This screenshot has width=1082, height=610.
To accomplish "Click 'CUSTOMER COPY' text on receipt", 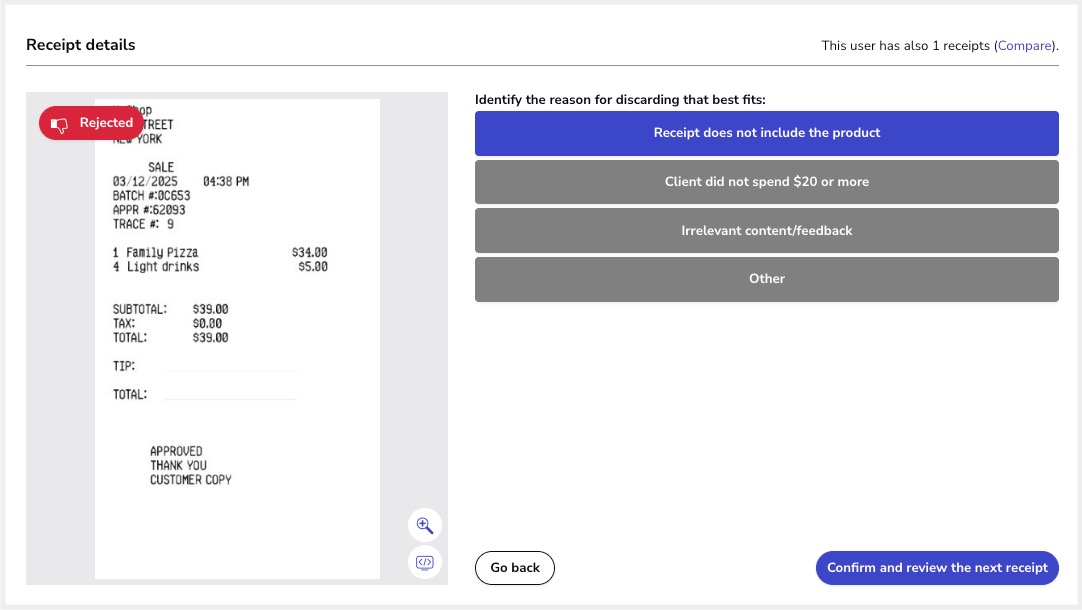I will click(x=190, y=480).
